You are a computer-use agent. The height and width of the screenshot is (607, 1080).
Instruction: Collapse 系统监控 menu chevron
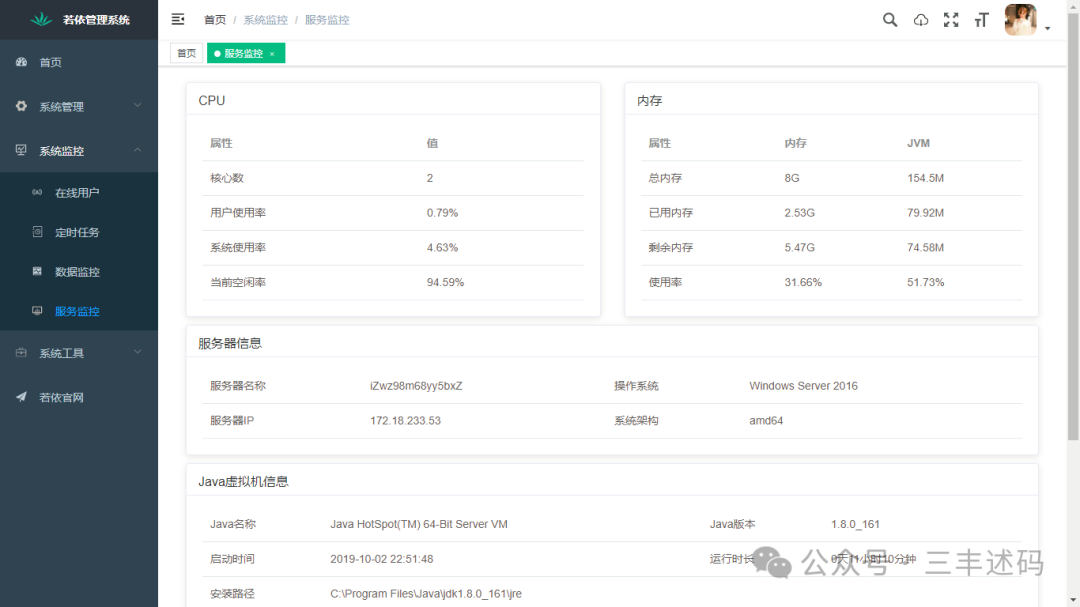click(x=138, y=150)
